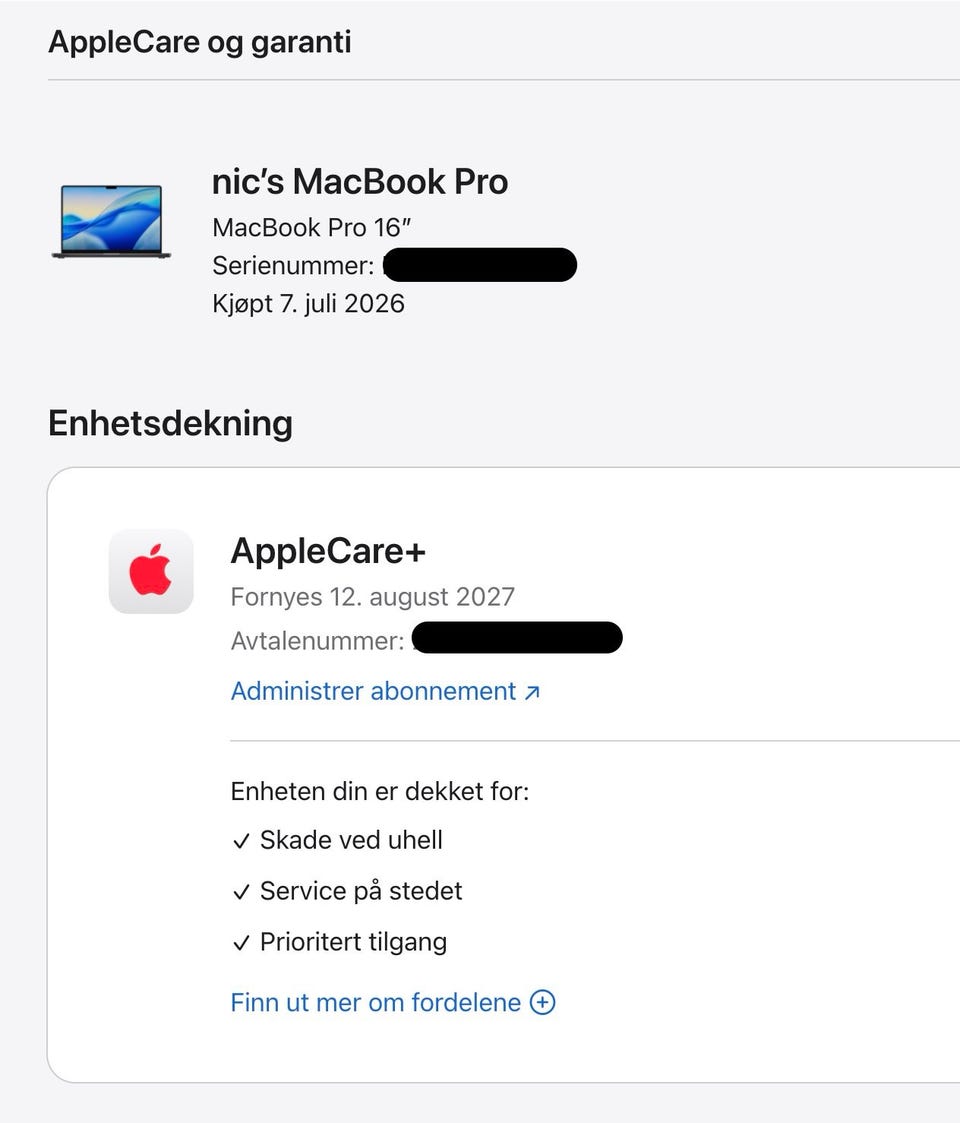Expand Finn ut mer om fordelene
Screen dimensions: 960x1123
click(x=393, y=1002)
